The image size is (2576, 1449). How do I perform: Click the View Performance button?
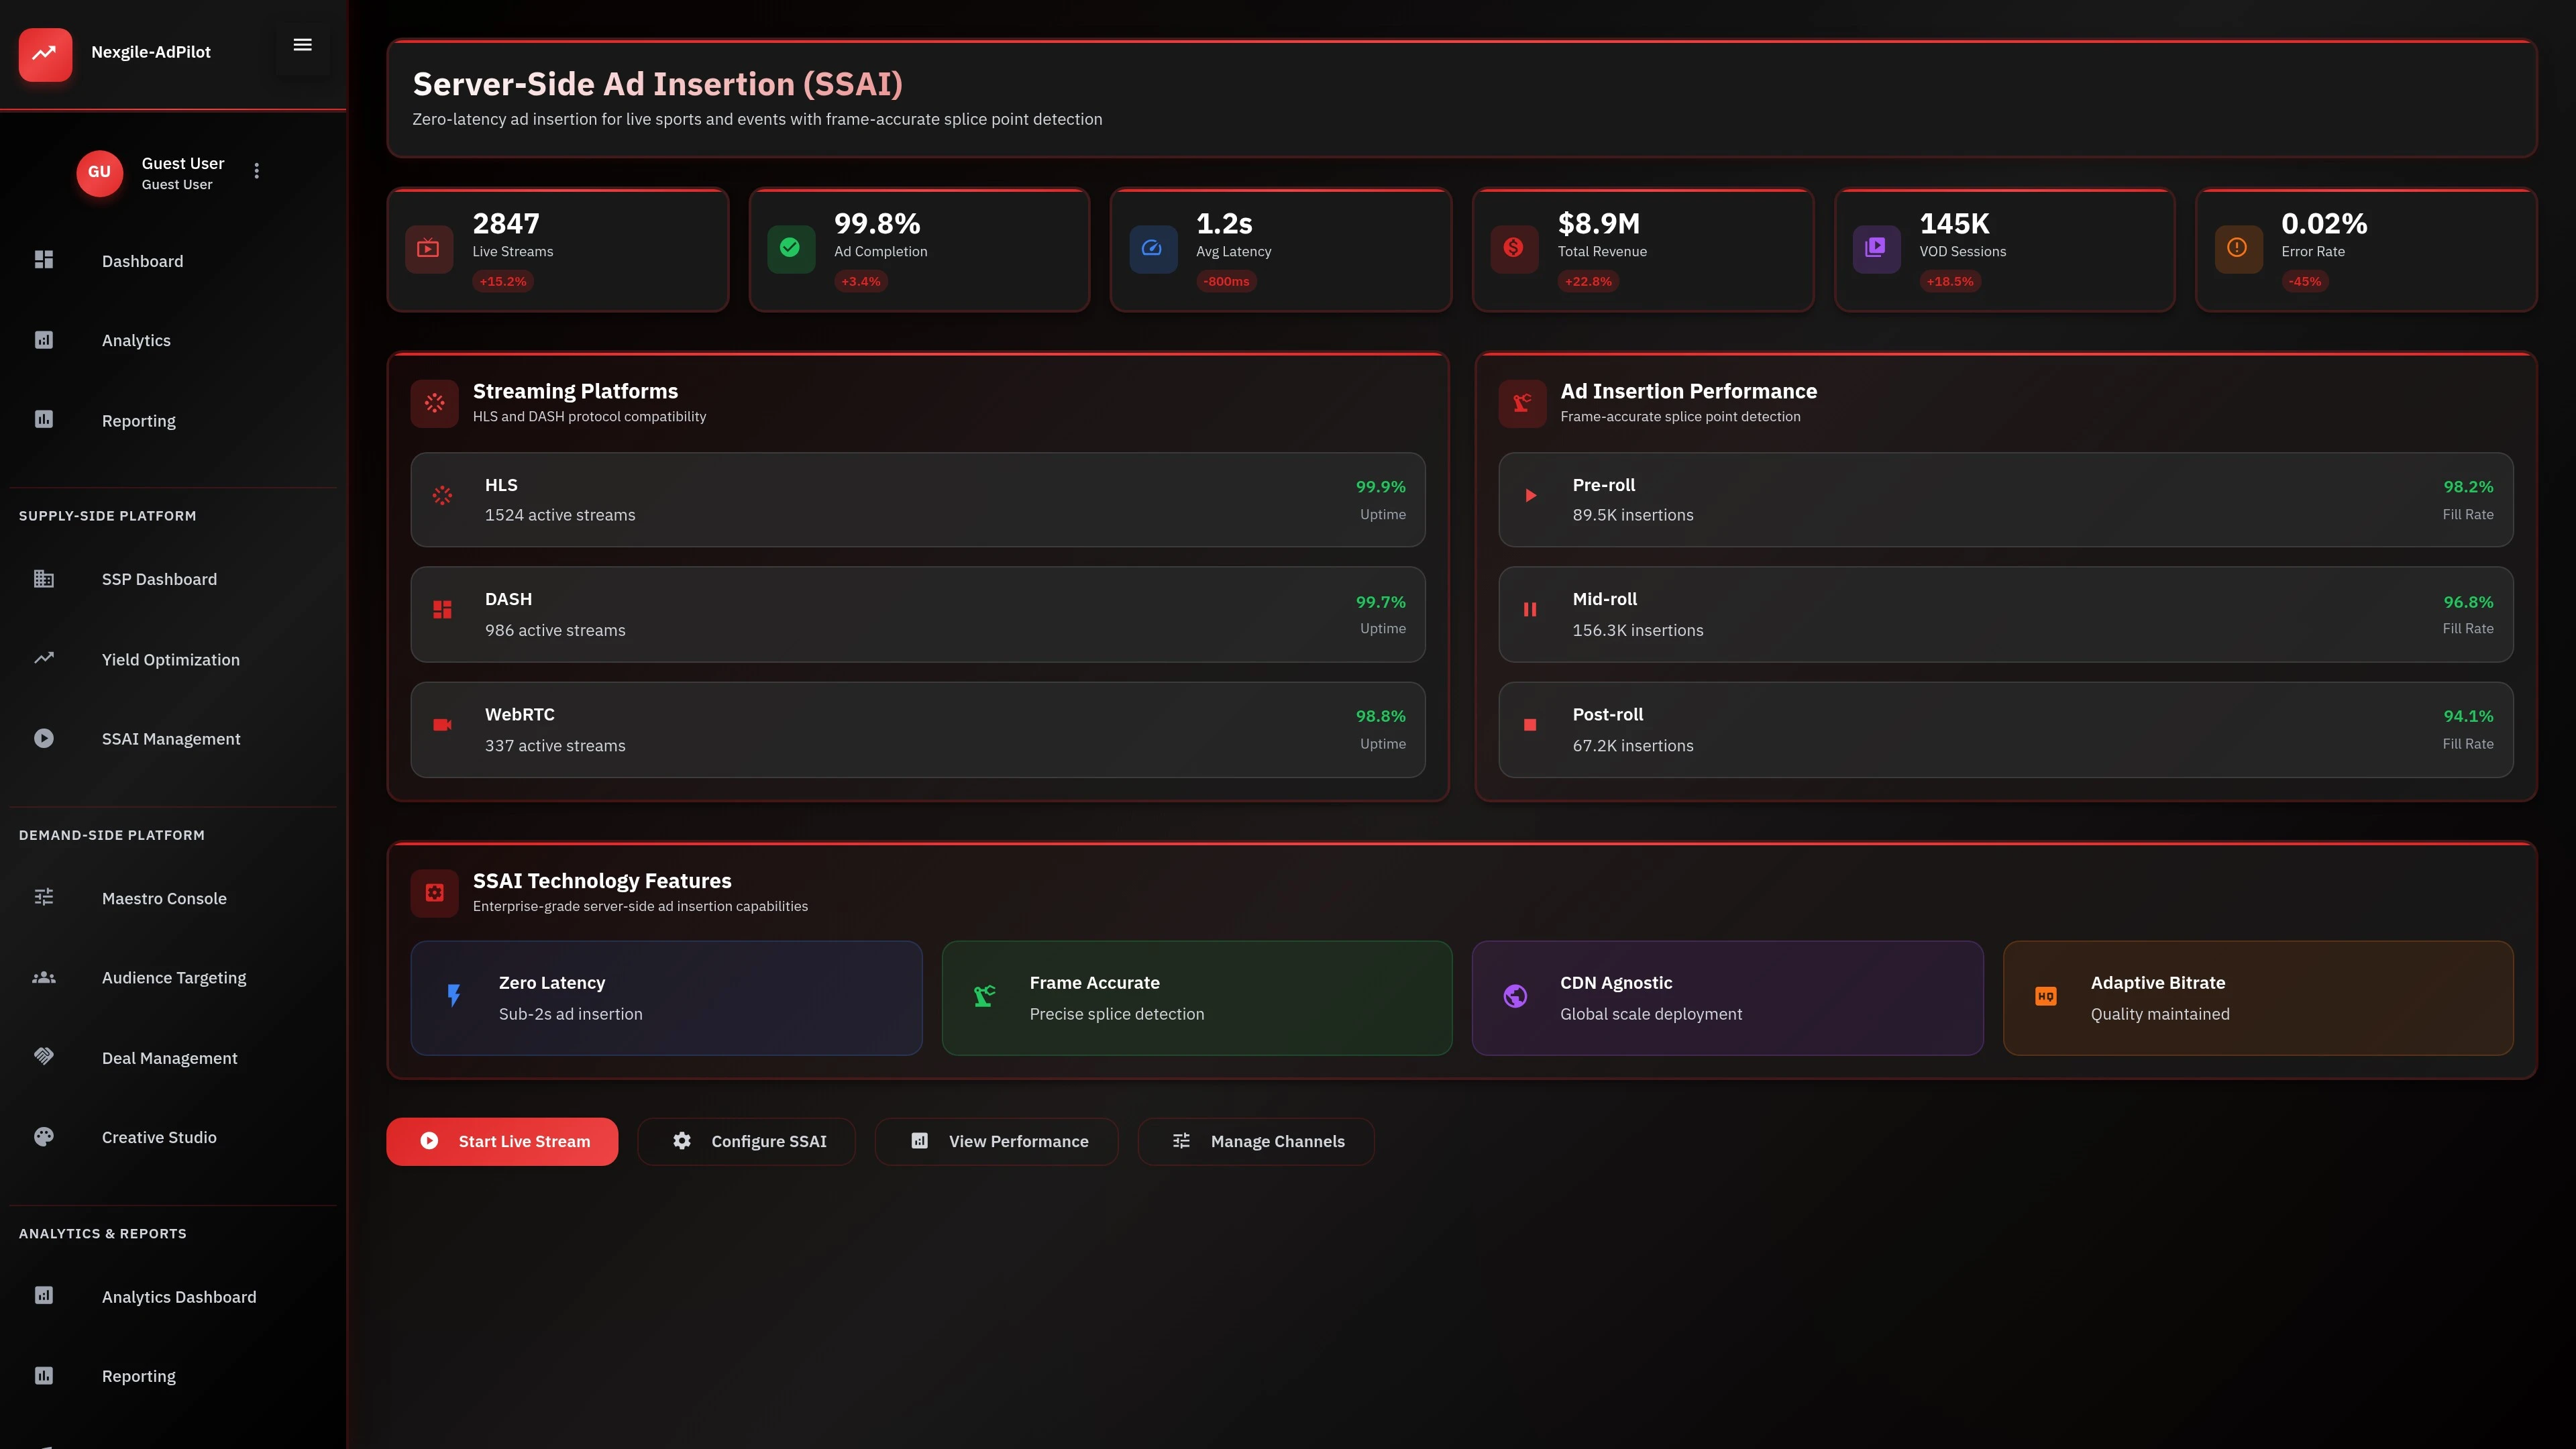(x=996, y=1141)
